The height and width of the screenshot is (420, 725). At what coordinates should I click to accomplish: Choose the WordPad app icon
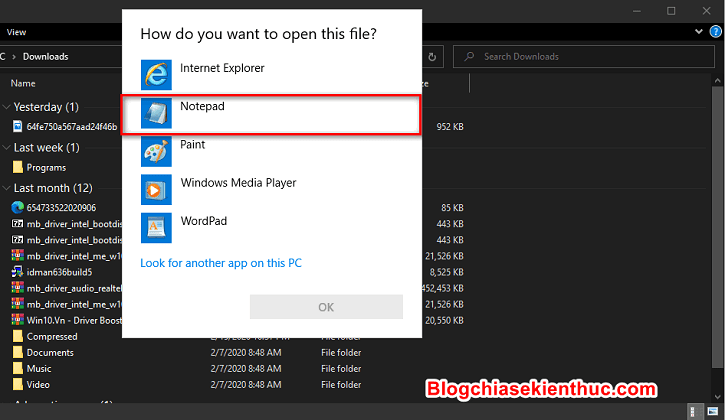pyautogui.click(x=156, y=228)
